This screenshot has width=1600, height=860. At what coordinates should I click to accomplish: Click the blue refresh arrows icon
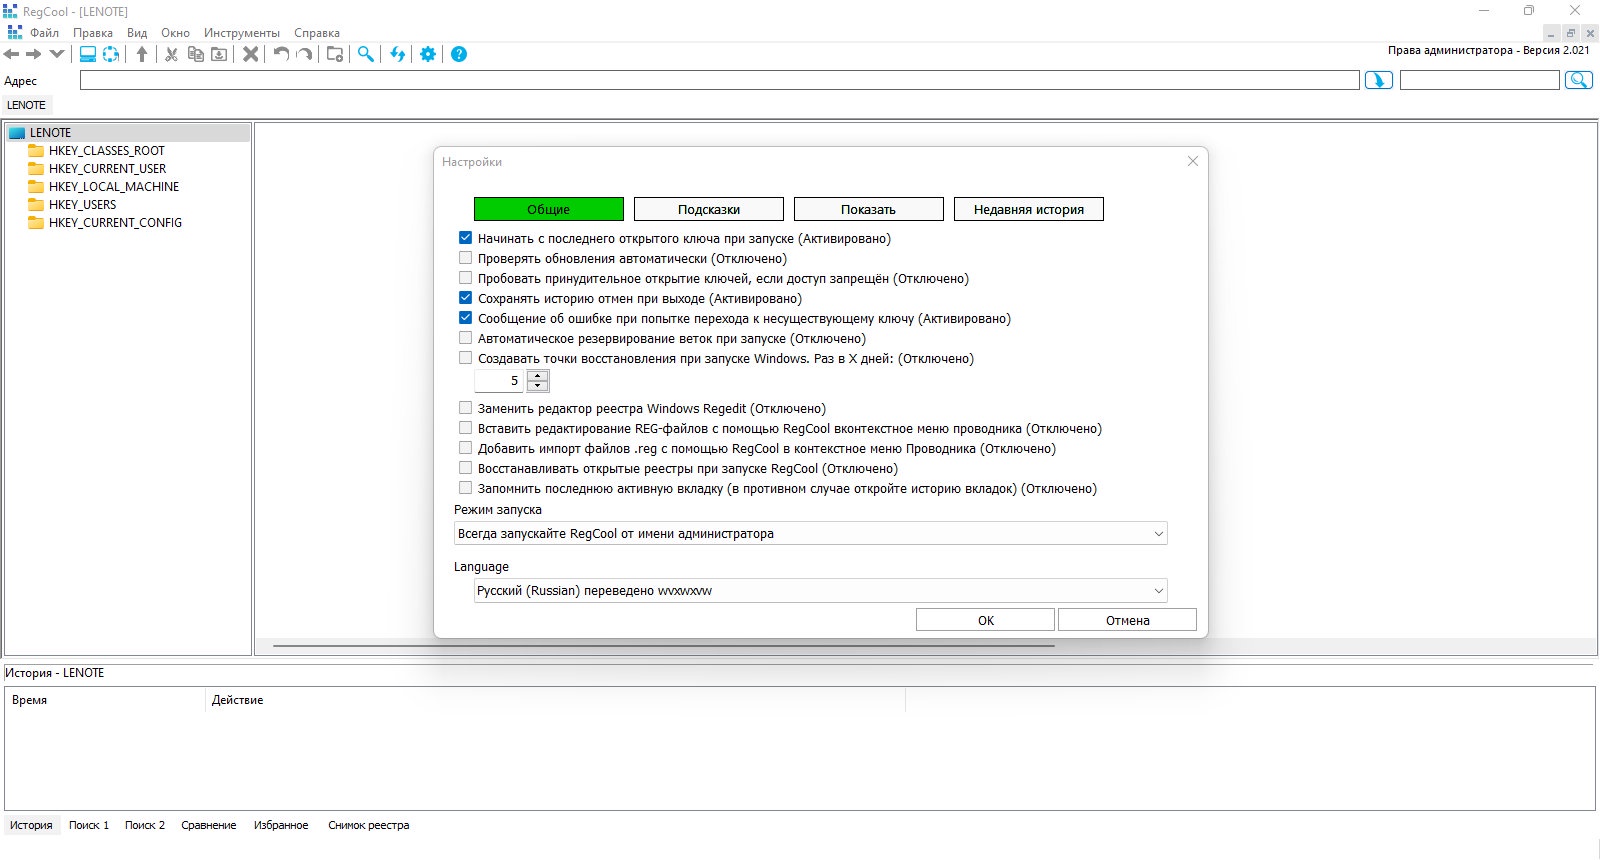[x=398, y=54]
